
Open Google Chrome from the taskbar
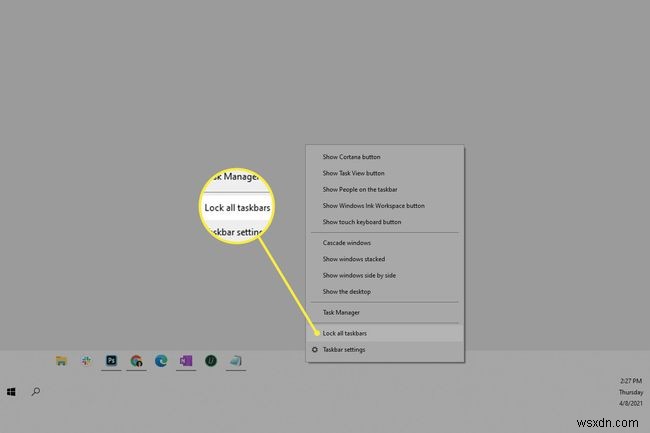click(136, 361)
